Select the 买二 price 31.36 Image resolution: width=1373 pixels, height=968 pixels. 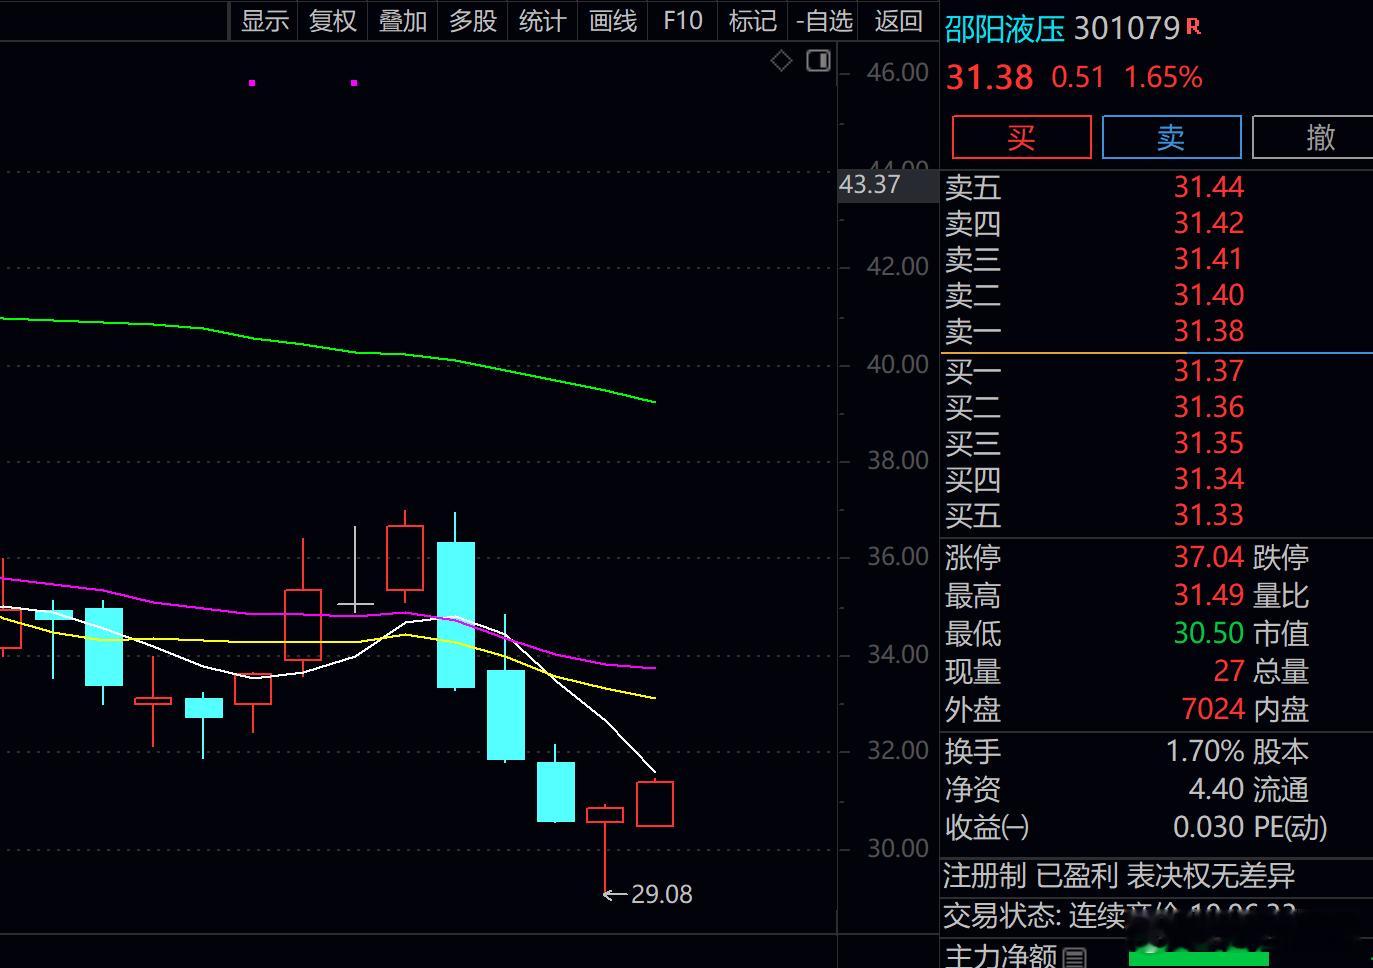[x=1208, y=407]
